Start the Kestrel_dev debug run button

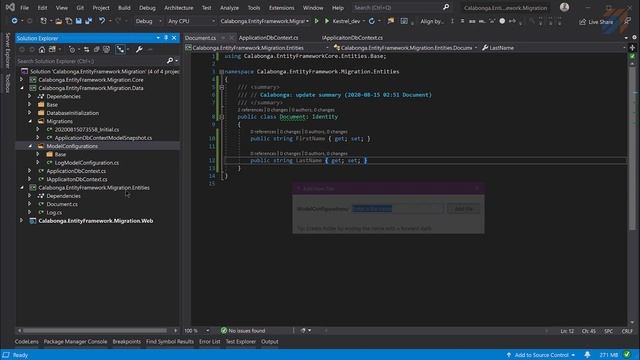342,21
